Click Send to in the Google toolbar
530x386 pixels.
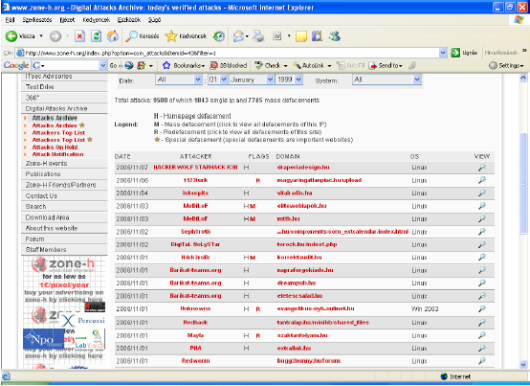385,65
